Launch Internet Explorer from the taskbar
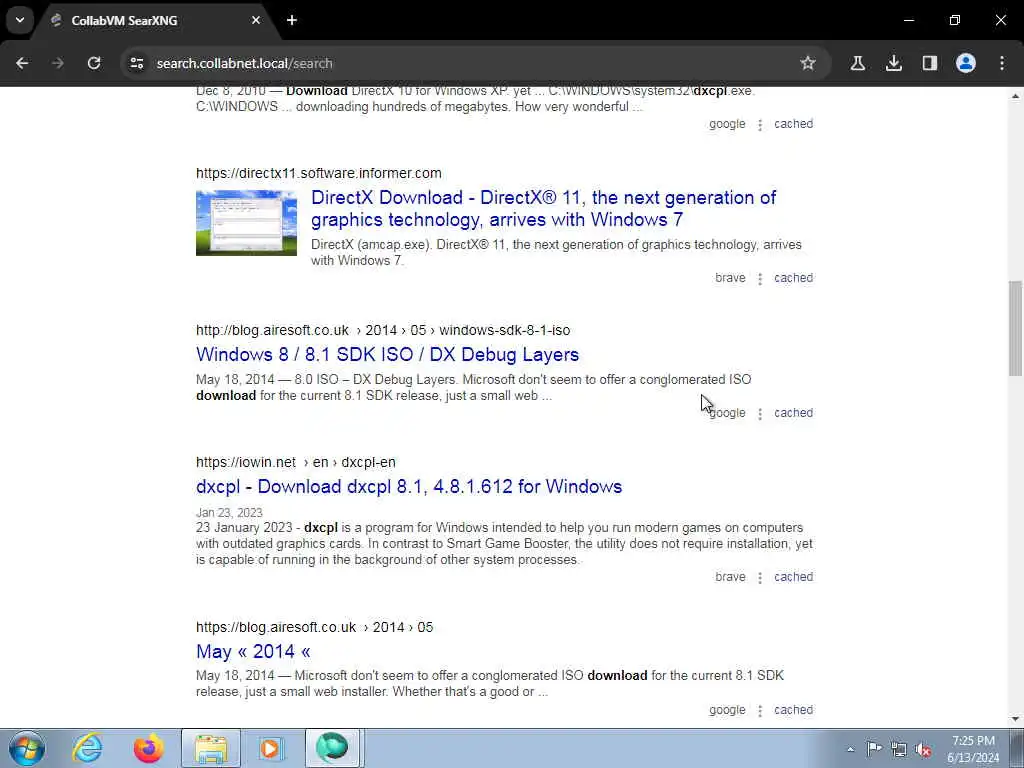This screenshot has width=1024, height=768. [88, 748]
